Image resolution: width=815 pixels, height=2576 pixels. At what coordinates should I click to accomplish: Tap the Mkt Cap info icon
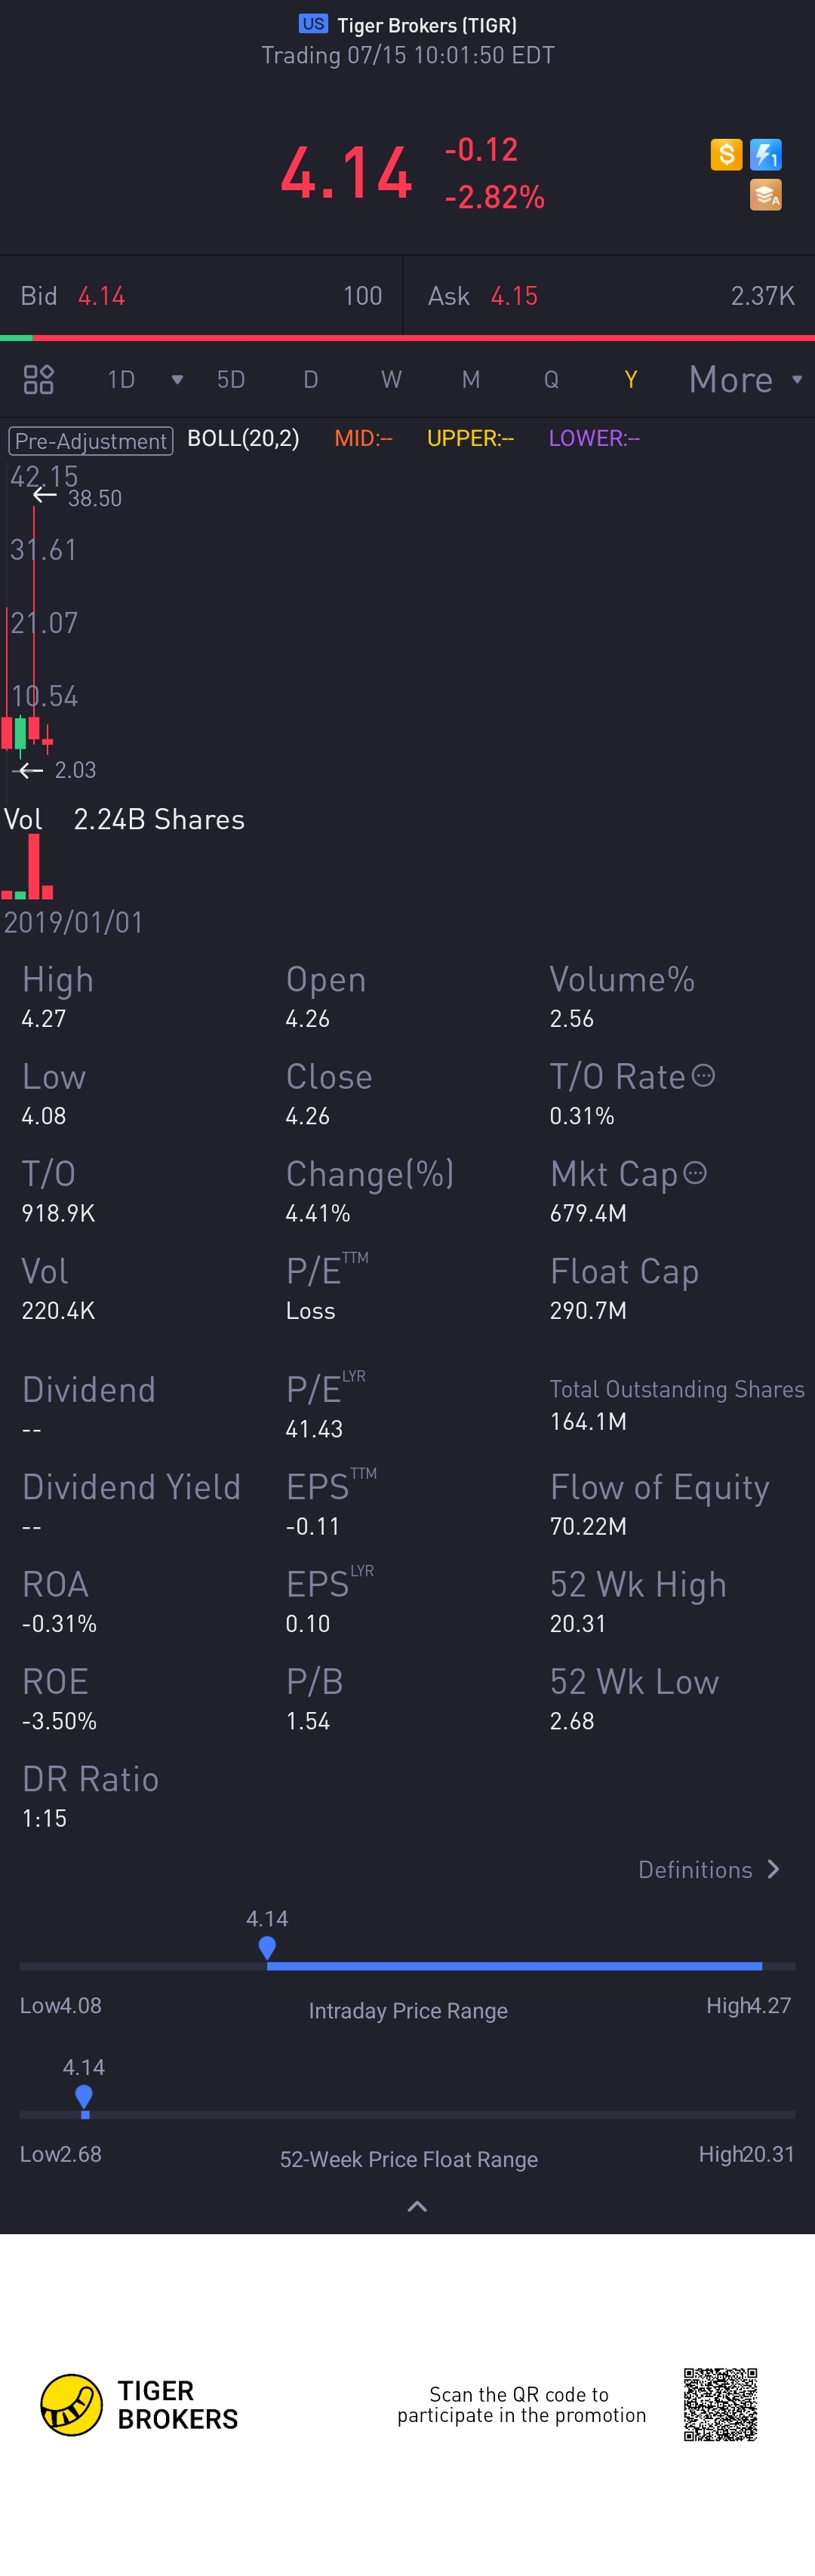click(695, 1172)
